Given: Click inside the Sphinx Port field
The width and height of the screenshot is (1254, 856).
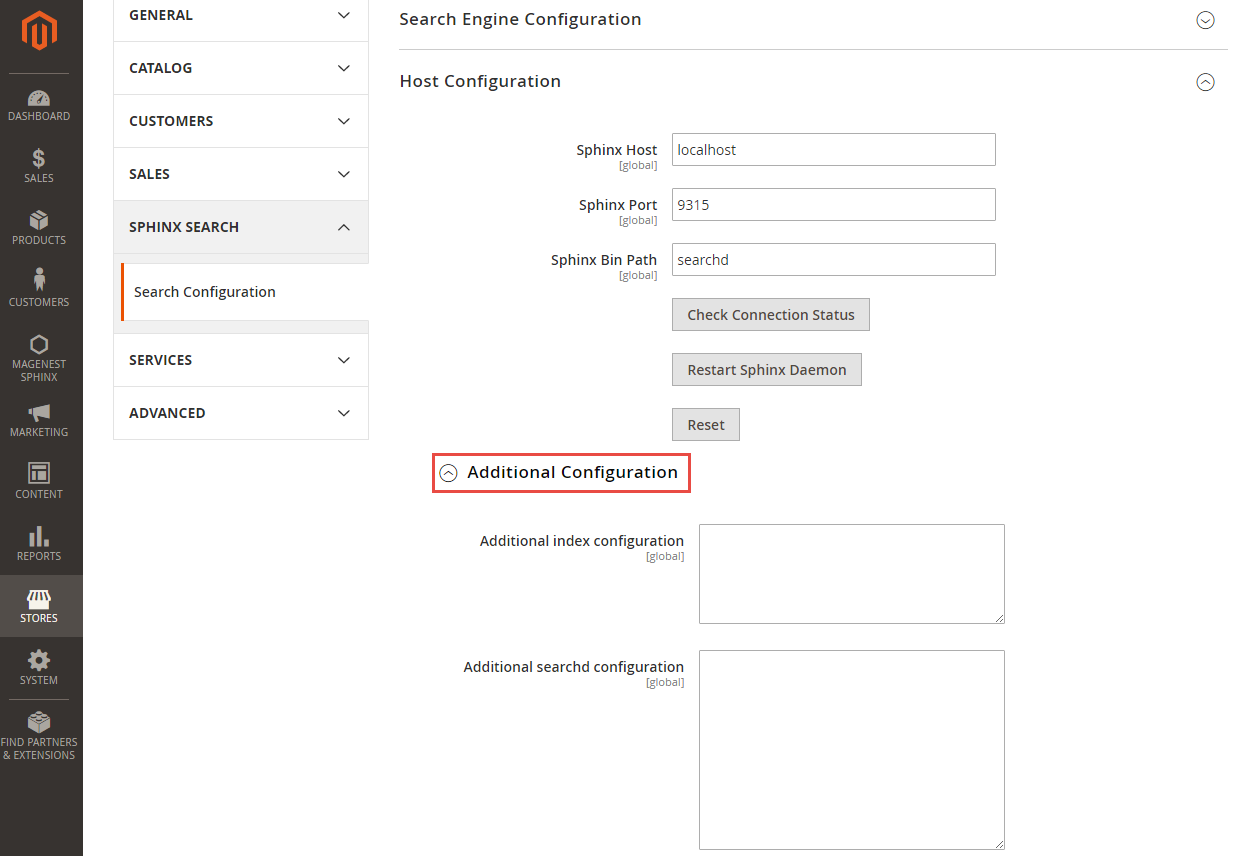Looking at the screenshot, I should [x=833, y=204].
